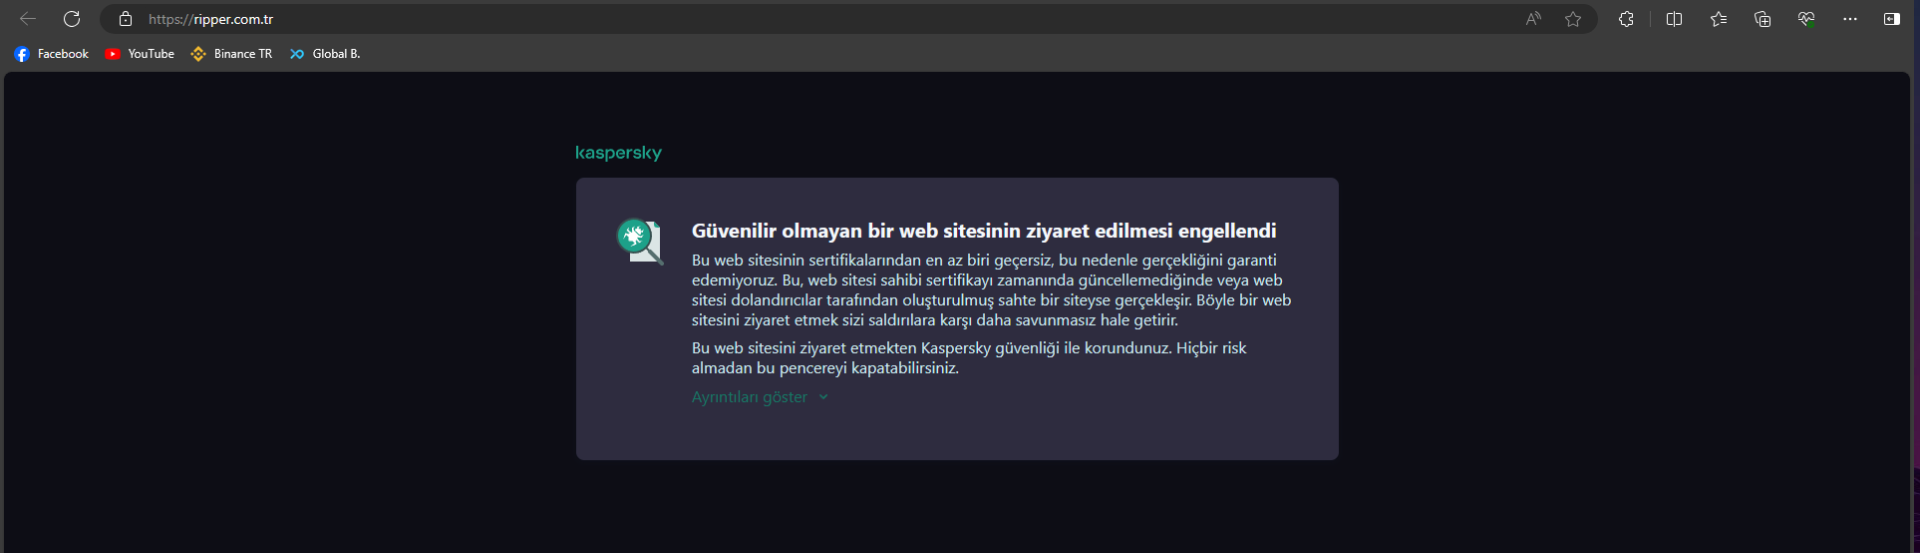Click the Kaspersky bug magnifier warning icon
The image size is (1920, 553).
tap(640, 241)
